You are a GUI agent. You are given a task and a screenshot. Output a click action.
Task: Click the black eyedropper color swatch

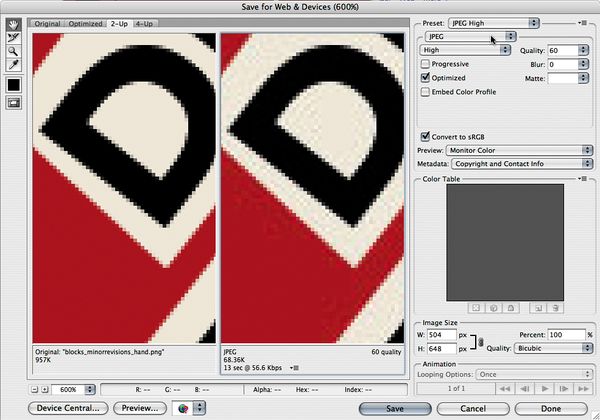pyautogui.click(x=15, y=85)
